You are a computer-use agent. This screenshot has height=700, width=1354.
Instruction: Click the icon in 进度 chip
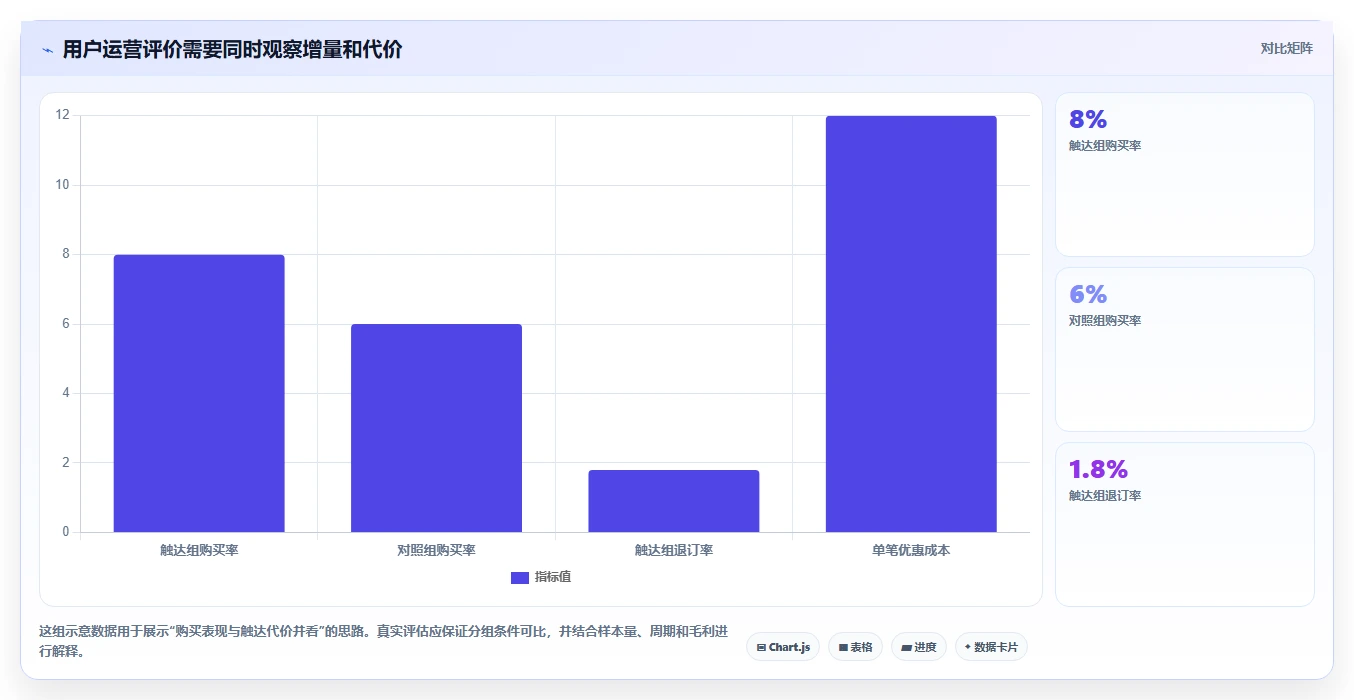[906, 648]
